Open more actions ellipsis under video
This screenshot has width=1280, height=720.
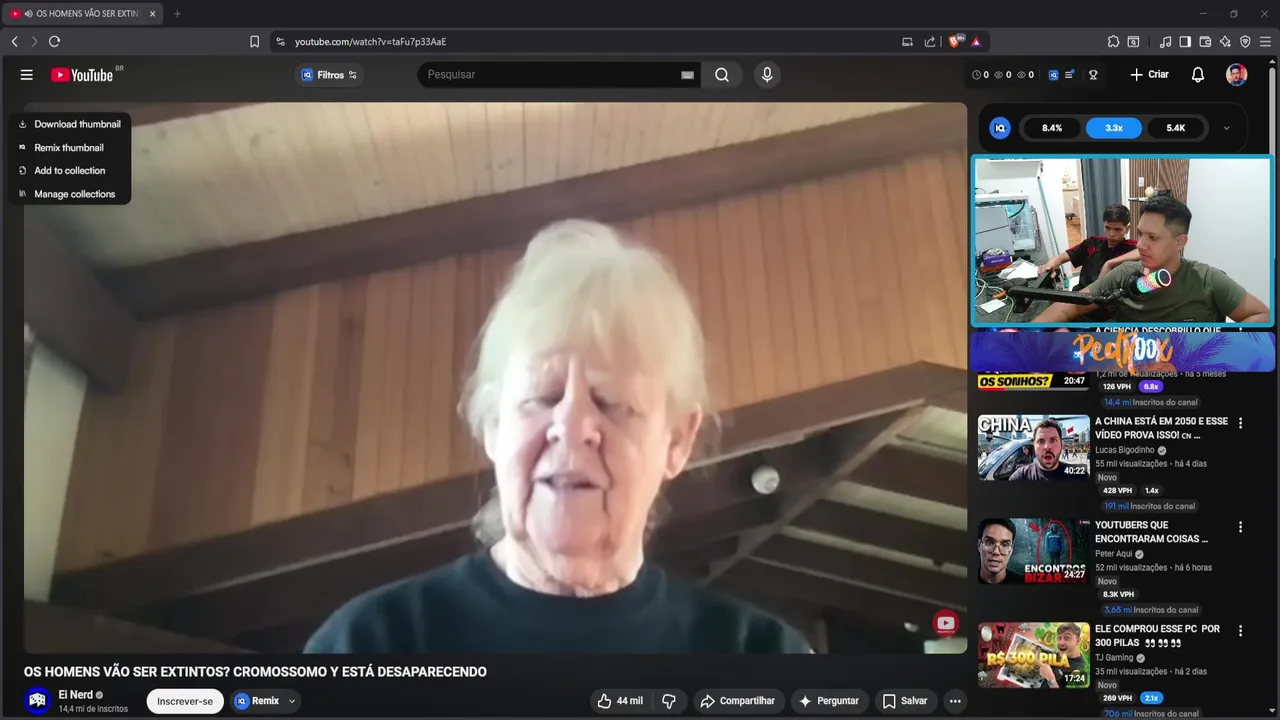coord(955,701)
